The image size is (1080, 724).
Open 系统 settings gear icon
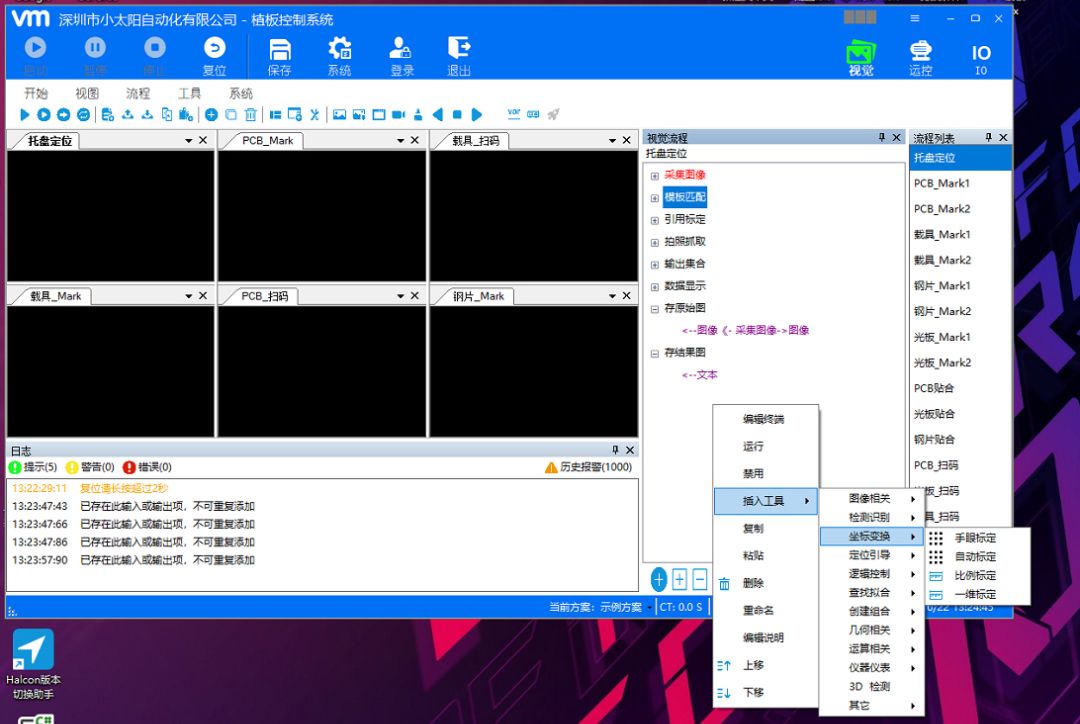pos(339,49)
